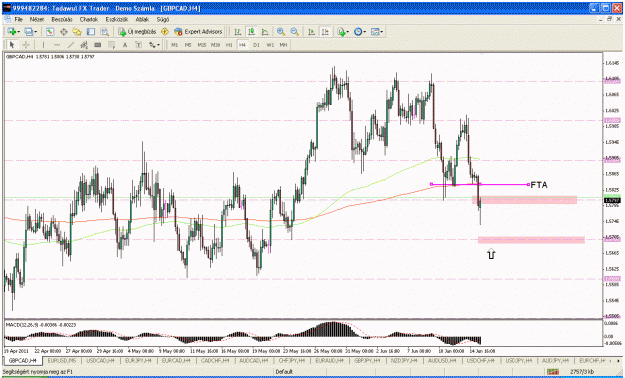The width and height of the screenshot is (625, 378).
Task: Switch chart to line chart type
Action: click(265, 32)
